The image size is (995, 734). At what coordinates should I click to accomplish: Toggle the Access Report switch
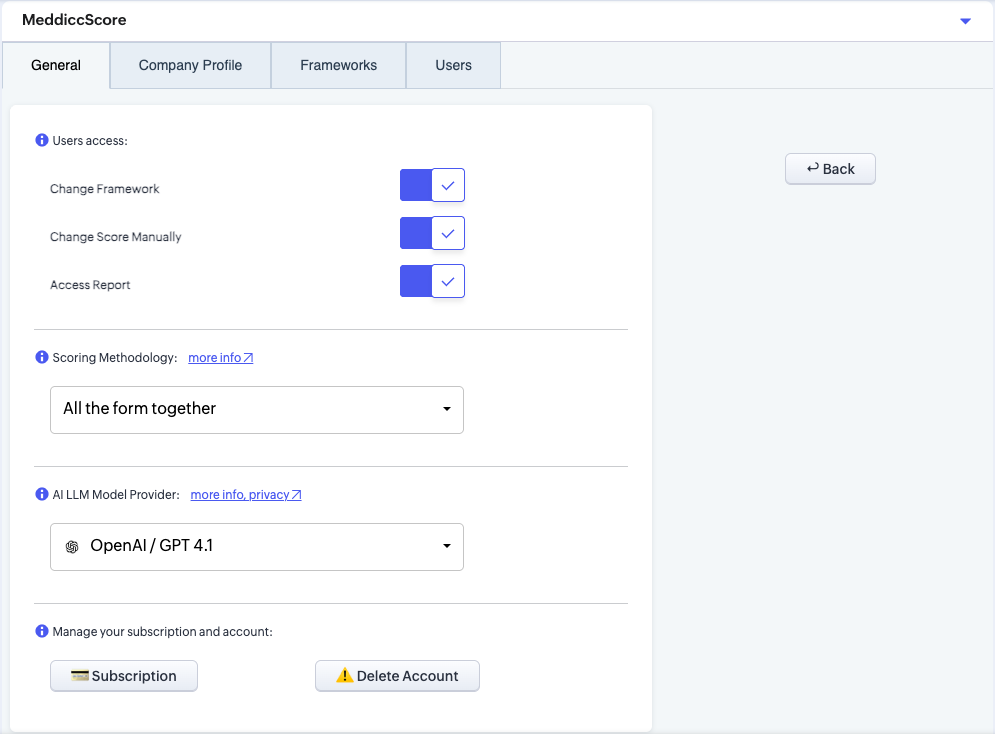point(432,281)
